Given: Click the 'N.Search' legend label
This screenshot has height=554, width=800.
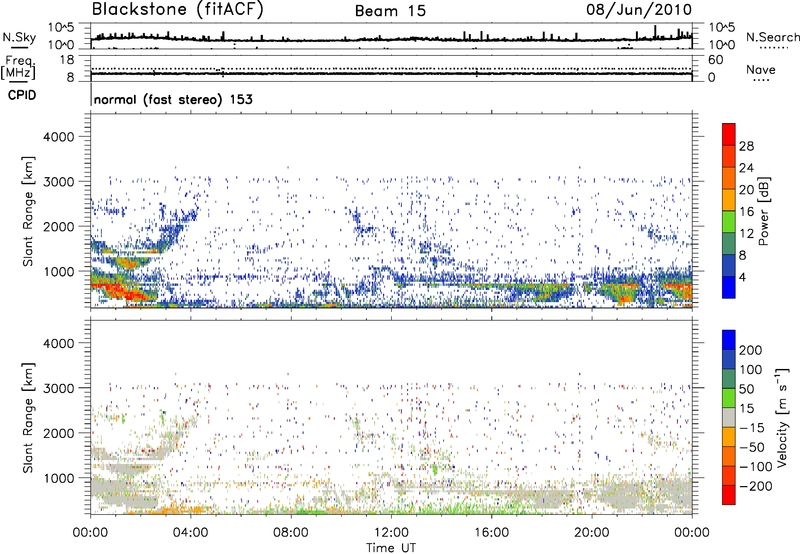Looking at the screenshot, I should coord(772,37).
